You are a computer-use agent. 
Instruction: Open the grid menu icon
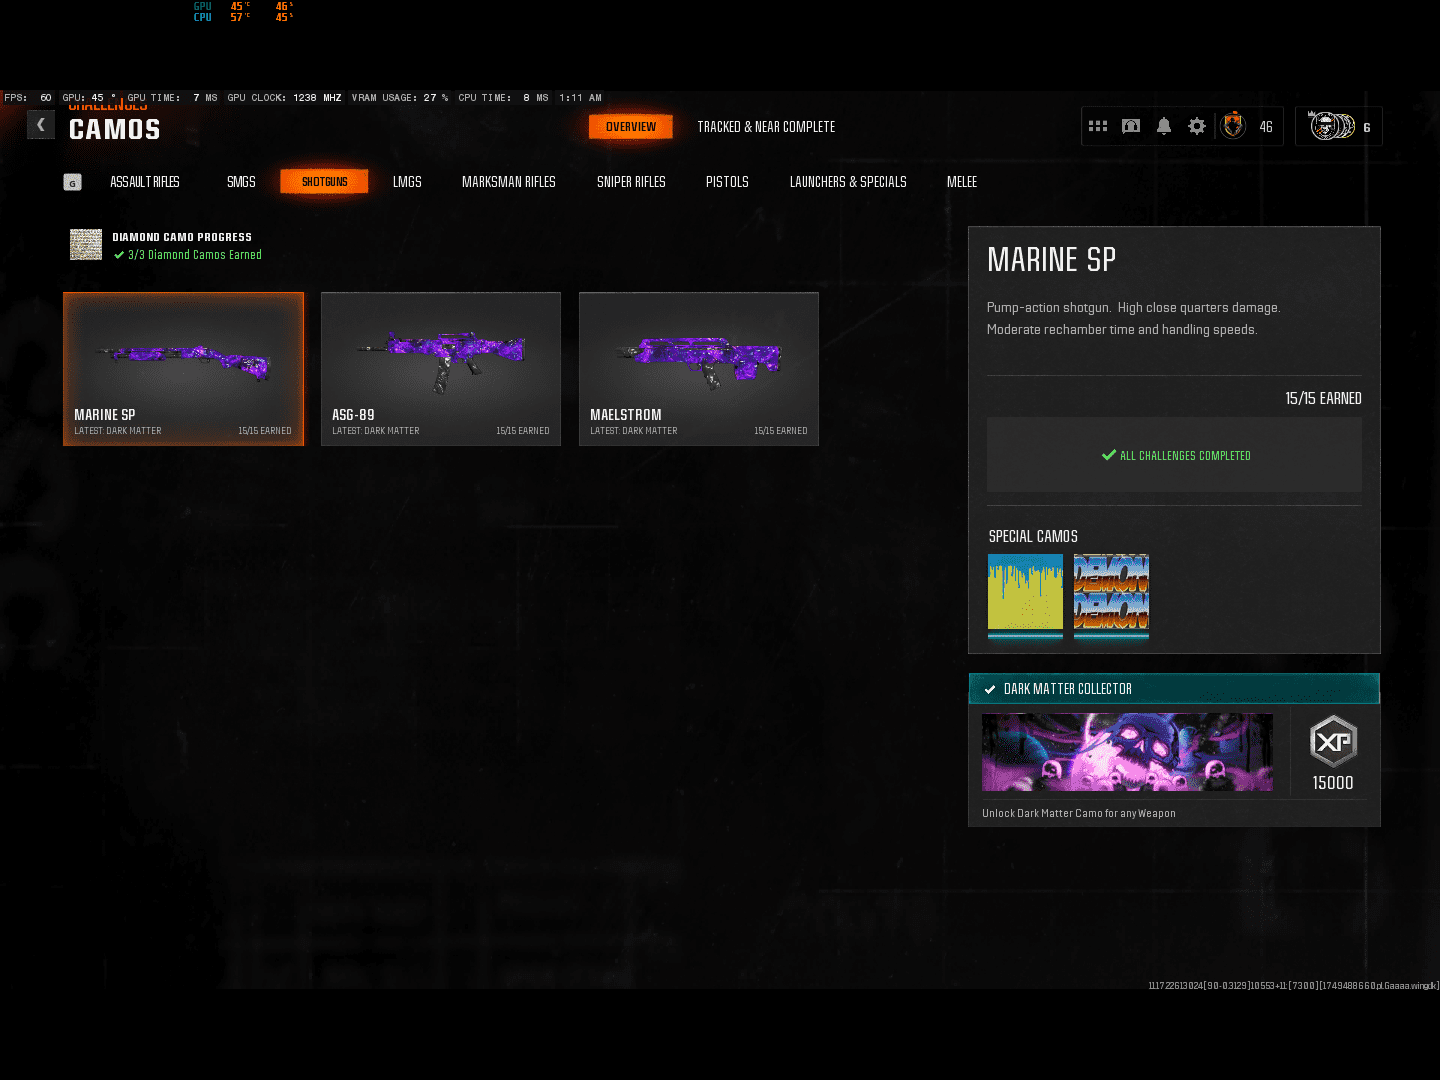coord(1098,126)
